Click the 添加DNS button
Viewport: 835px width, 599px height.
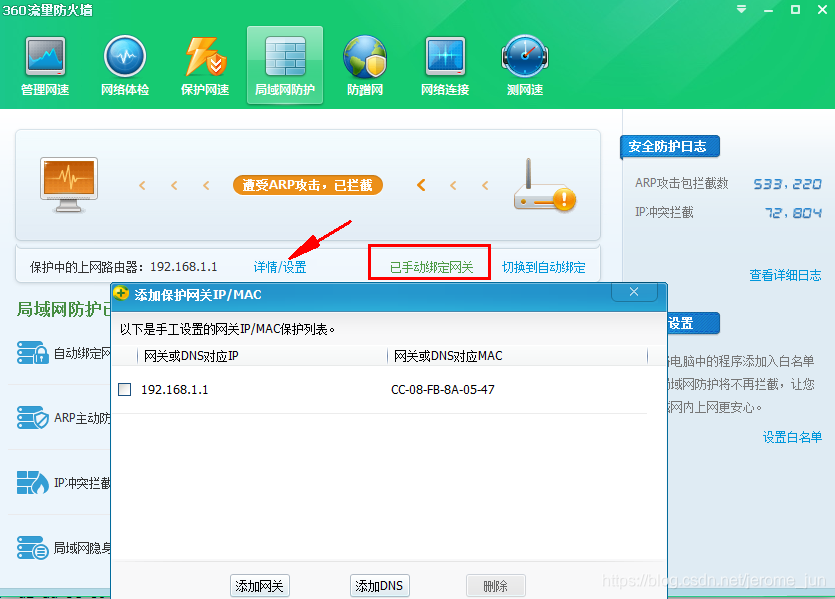pos(379,586)
